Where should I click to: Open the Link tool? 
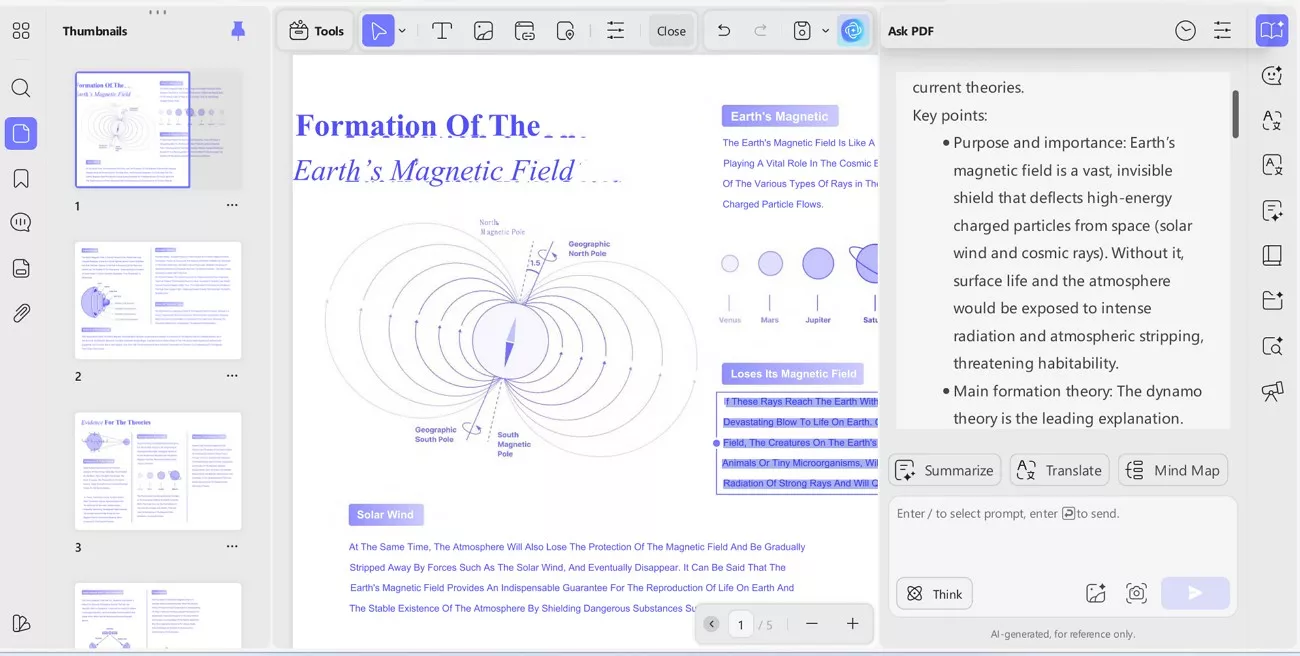pos(524,31)
